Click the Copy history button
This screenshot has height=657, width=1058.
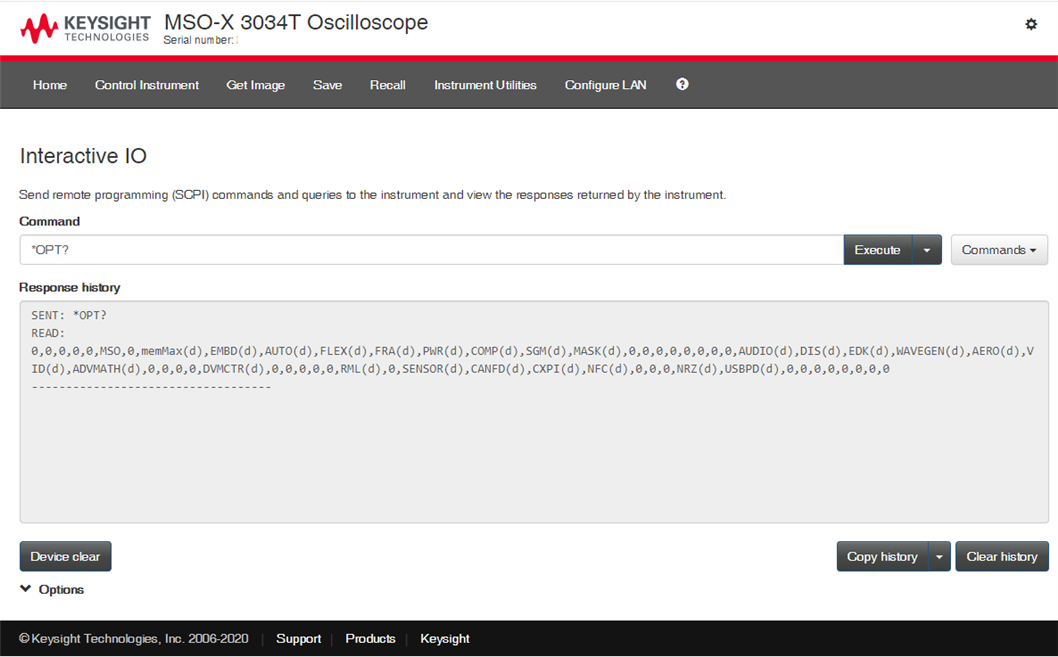tap(883, 556)
